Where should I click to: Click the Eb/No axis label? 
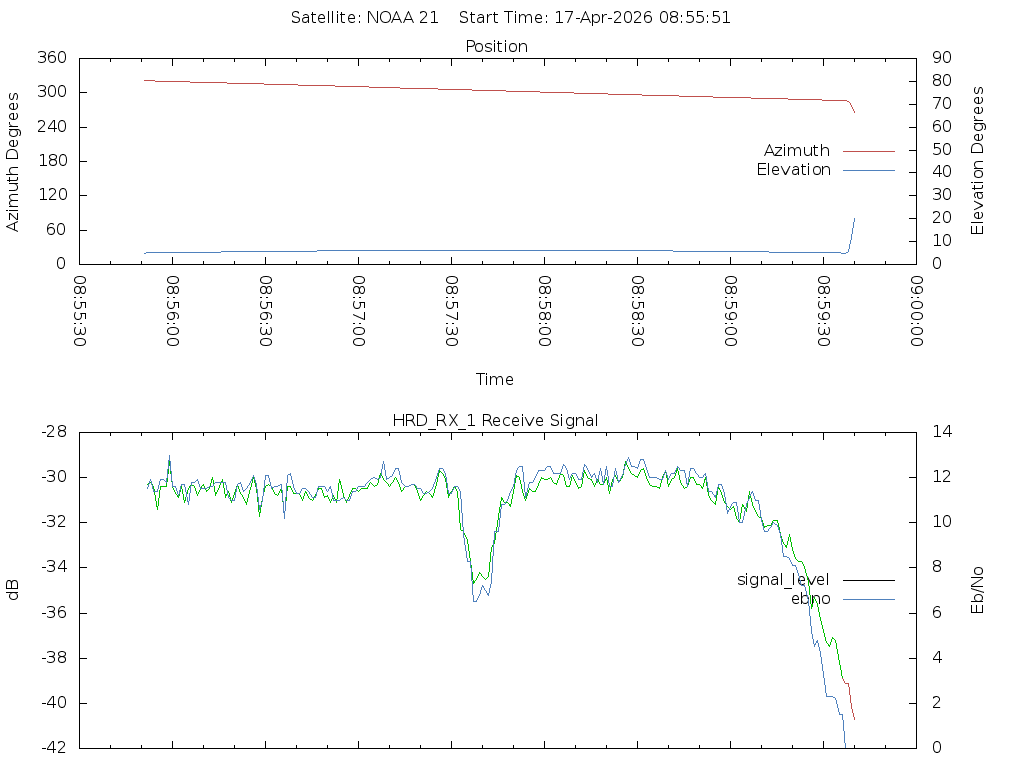[x=978, y=590]
